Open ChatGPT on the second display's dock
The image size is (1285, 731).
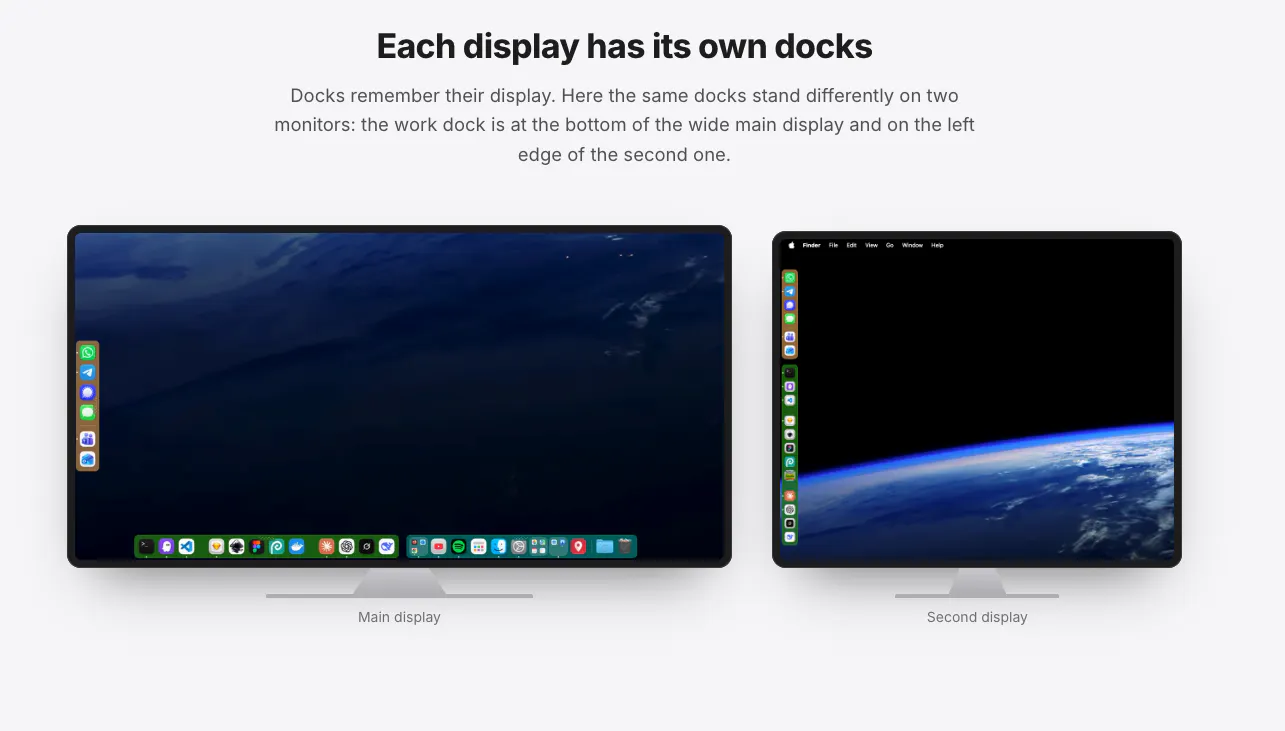coord(790,509)
